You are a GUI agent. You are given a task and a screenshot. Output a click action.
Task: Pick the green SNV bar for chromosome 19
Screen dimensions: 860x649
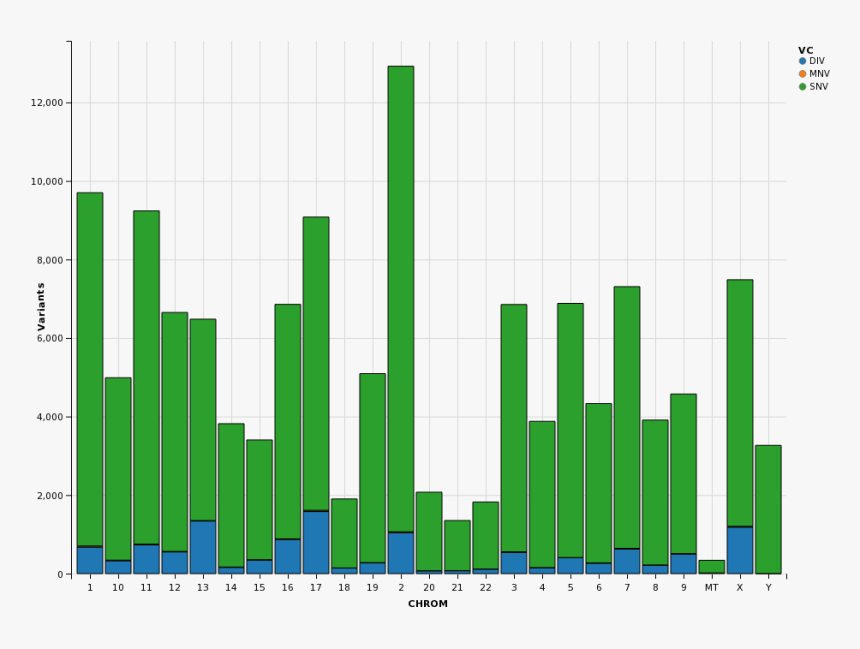[372, 468]
